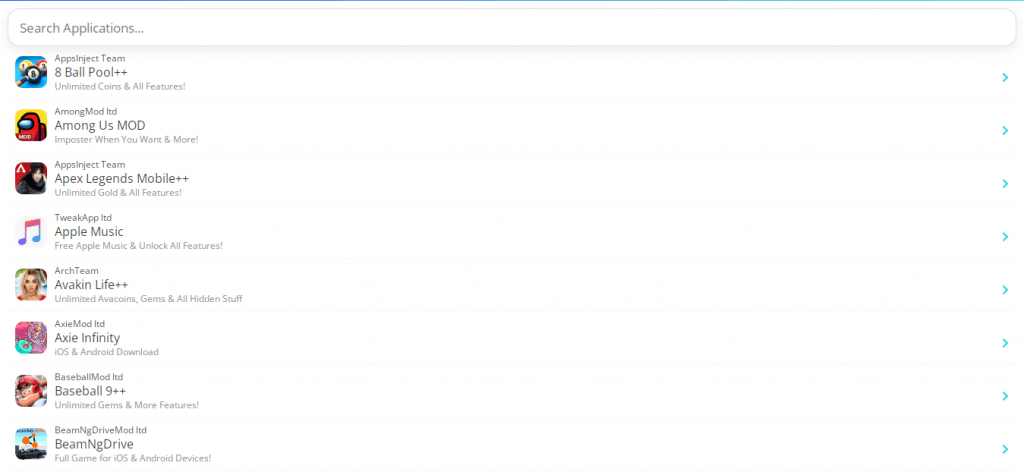Screen dimensions: 1024x472
Task: Click chevron beside Apex Legends Mobile++
Action: click(x=1005, y=183)
